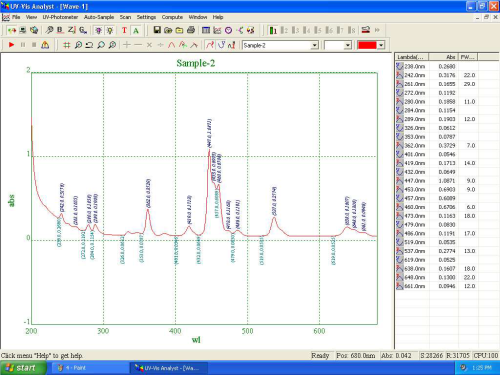
Task: Click the red peak curve icon
Action: [x=172, y=45]
